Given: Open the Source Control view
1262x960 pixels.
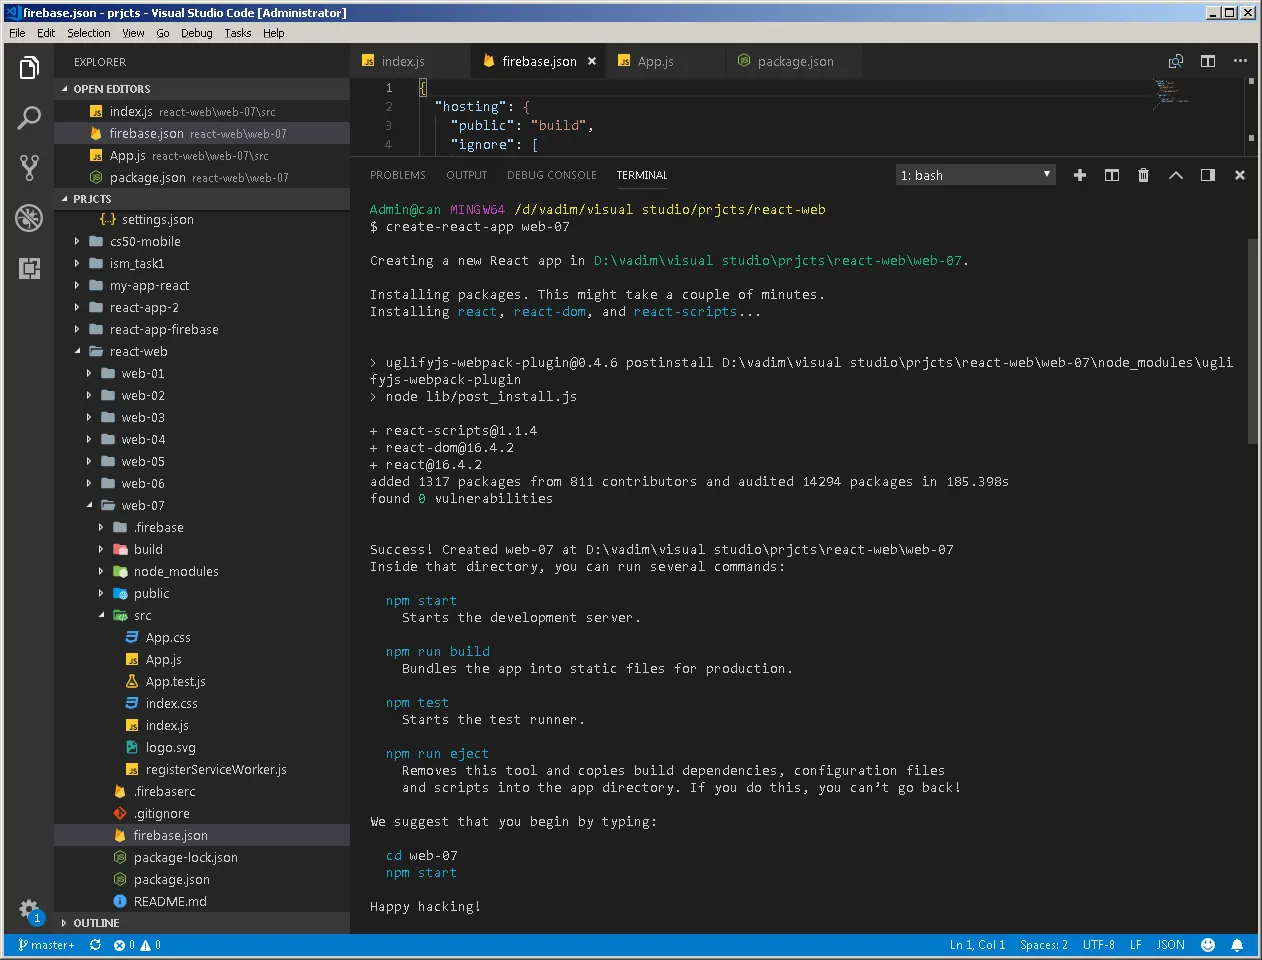Looking at the screenshot, I should tap(29, 168).
